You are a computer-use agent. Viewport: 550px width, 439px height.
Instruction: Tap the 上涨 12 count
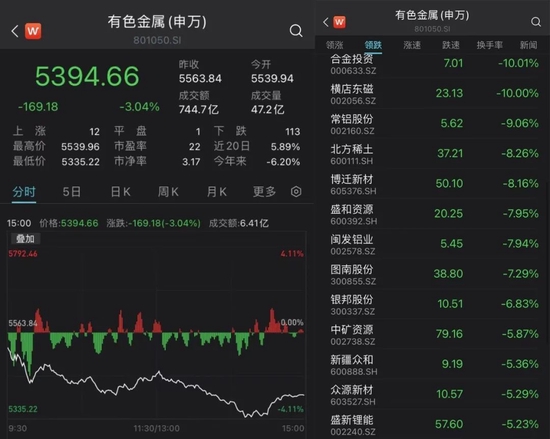[x=94, y=131]
